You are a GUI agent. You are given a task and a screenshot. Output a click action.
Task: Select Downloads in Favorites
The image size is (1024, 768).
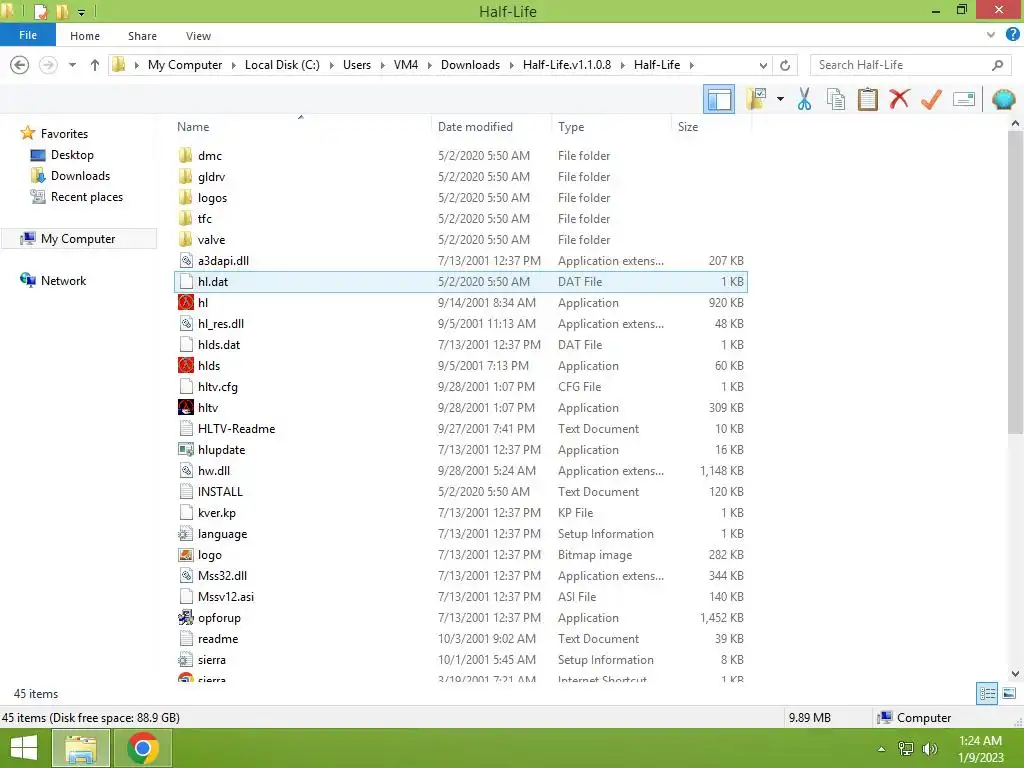pyautogui.click(x=80, y=176)
